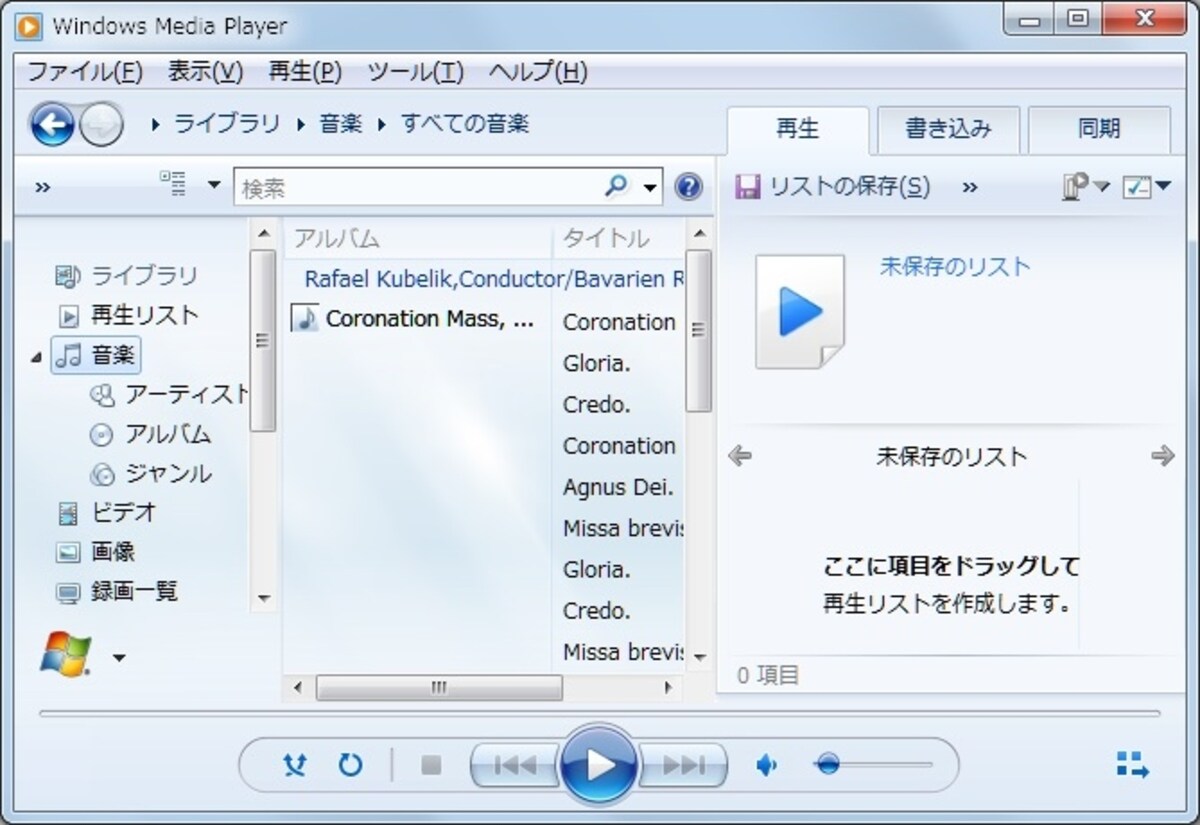Sort by the タイトル column header
This screenshot has width=1200, height=825.
coord(618,238)
